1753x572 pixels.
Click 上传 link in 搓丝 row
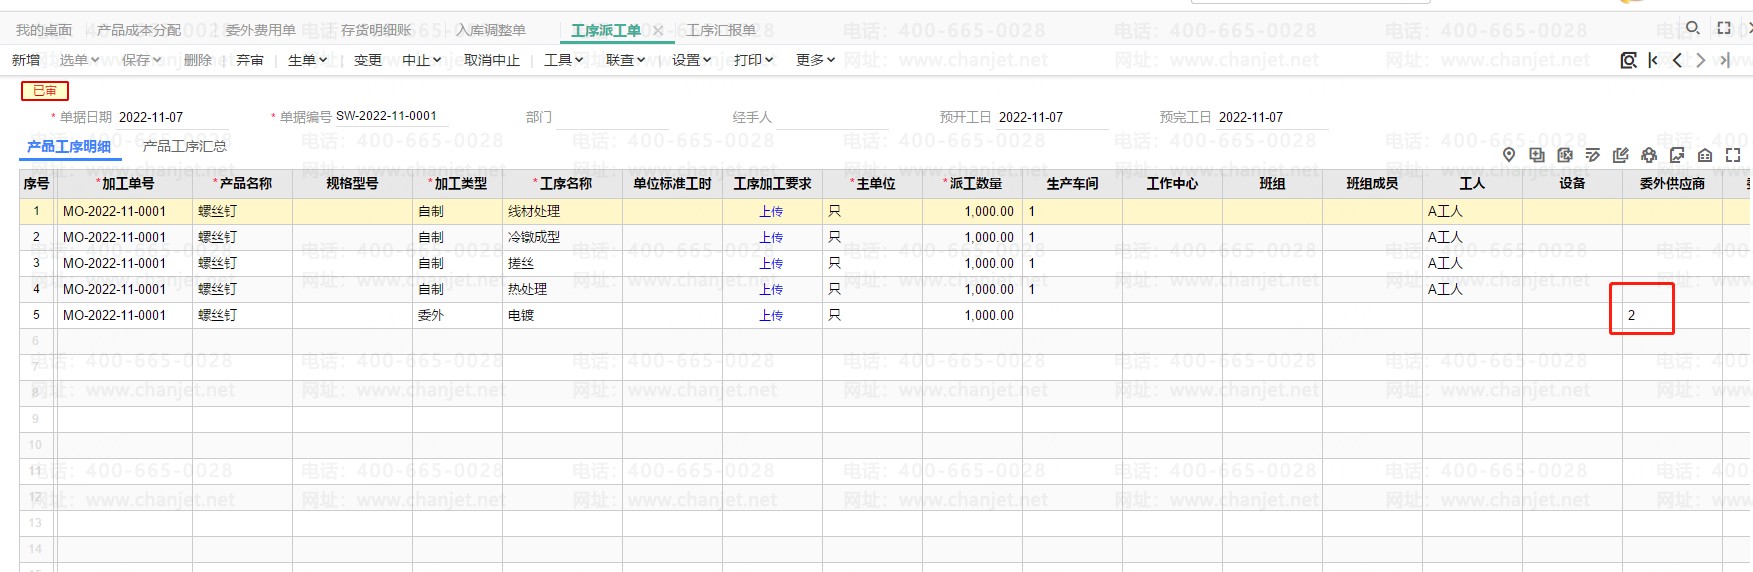coord(771,263)
